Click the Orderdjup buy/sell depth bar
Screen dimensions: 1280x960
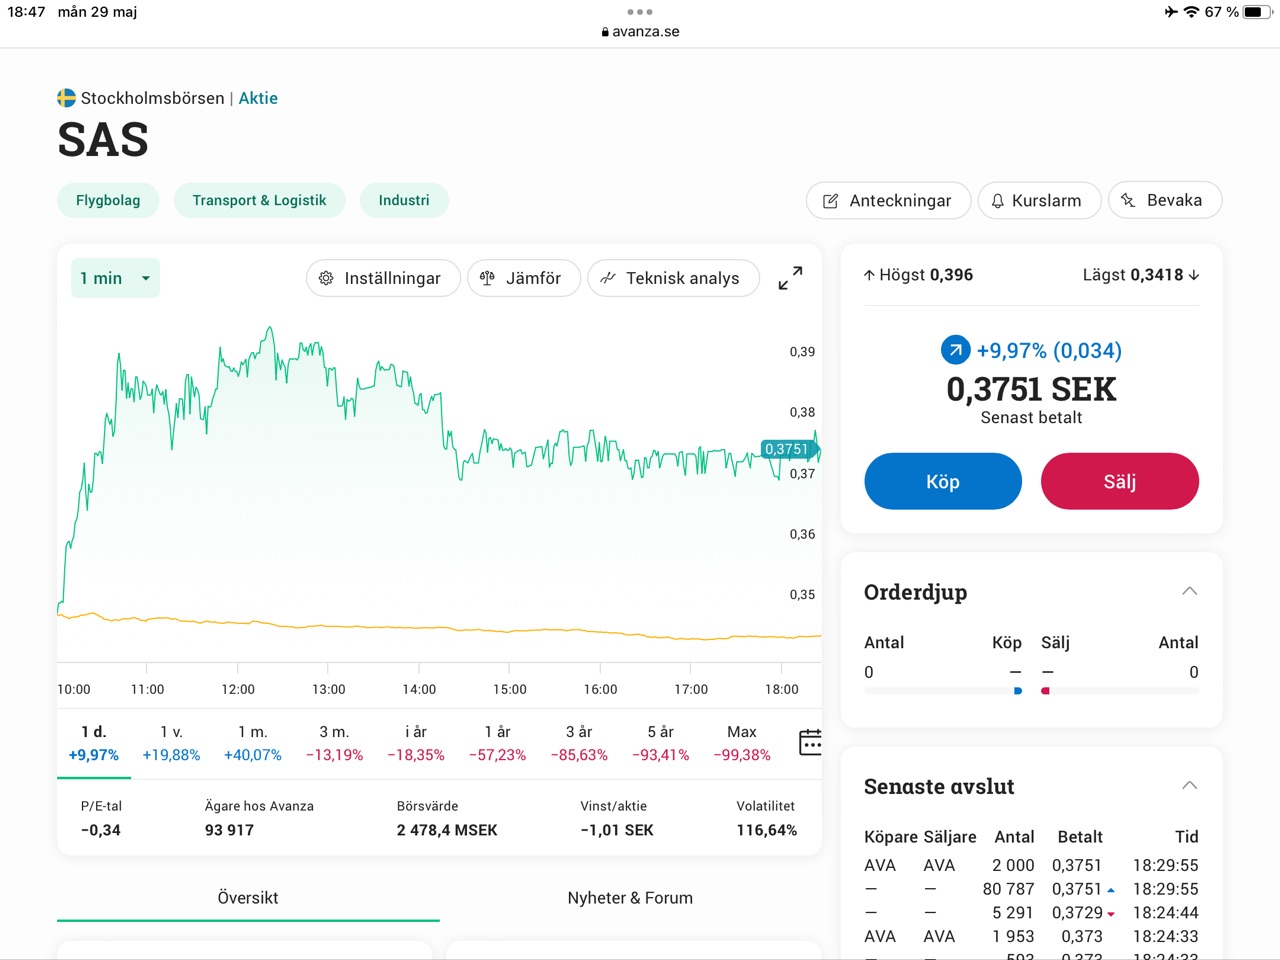click(1031, 691)
